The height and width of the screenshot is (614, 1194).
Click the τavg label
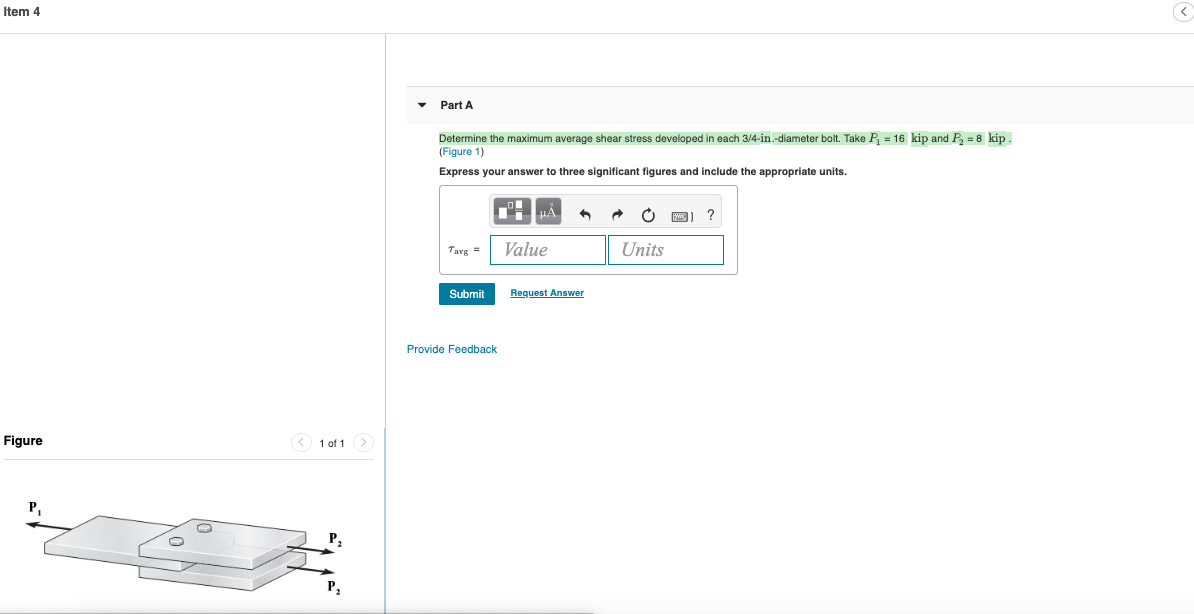coord(464,249)
